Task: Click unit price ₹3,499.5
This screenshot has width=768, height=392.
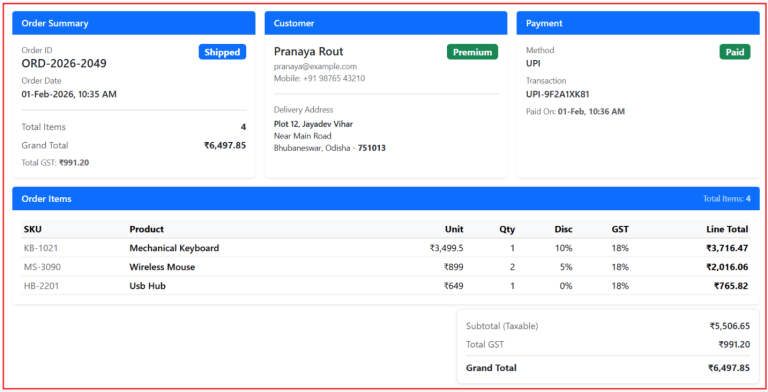Action: pos(446,248)
